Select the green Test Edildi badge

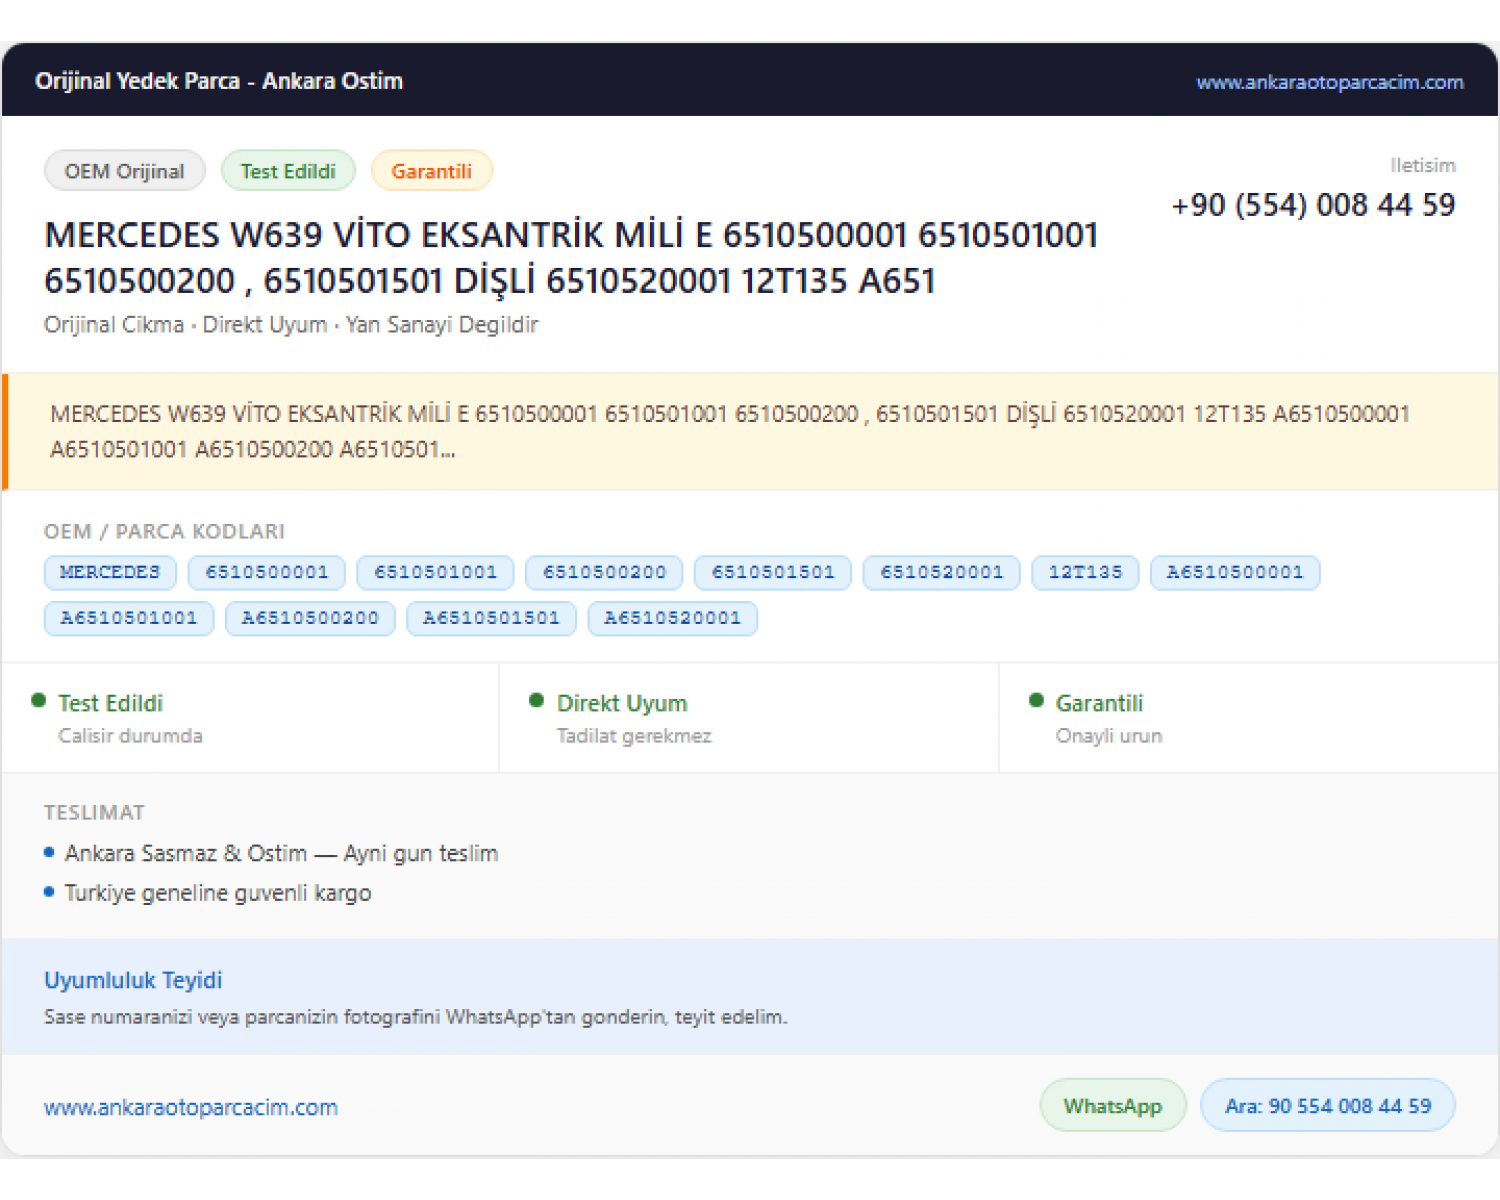[288, 171]
